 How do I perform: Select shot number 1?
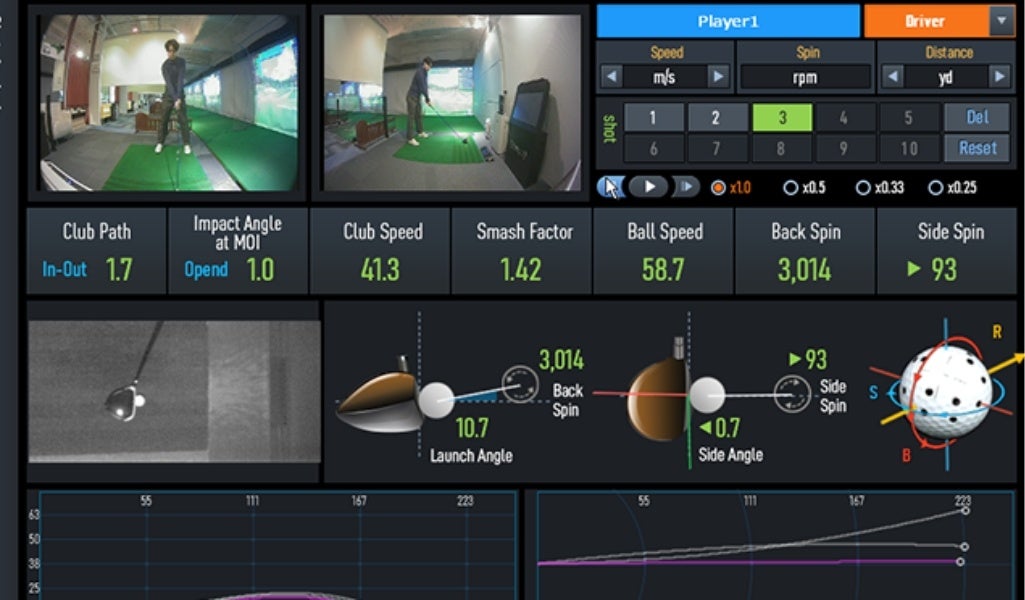653,118
